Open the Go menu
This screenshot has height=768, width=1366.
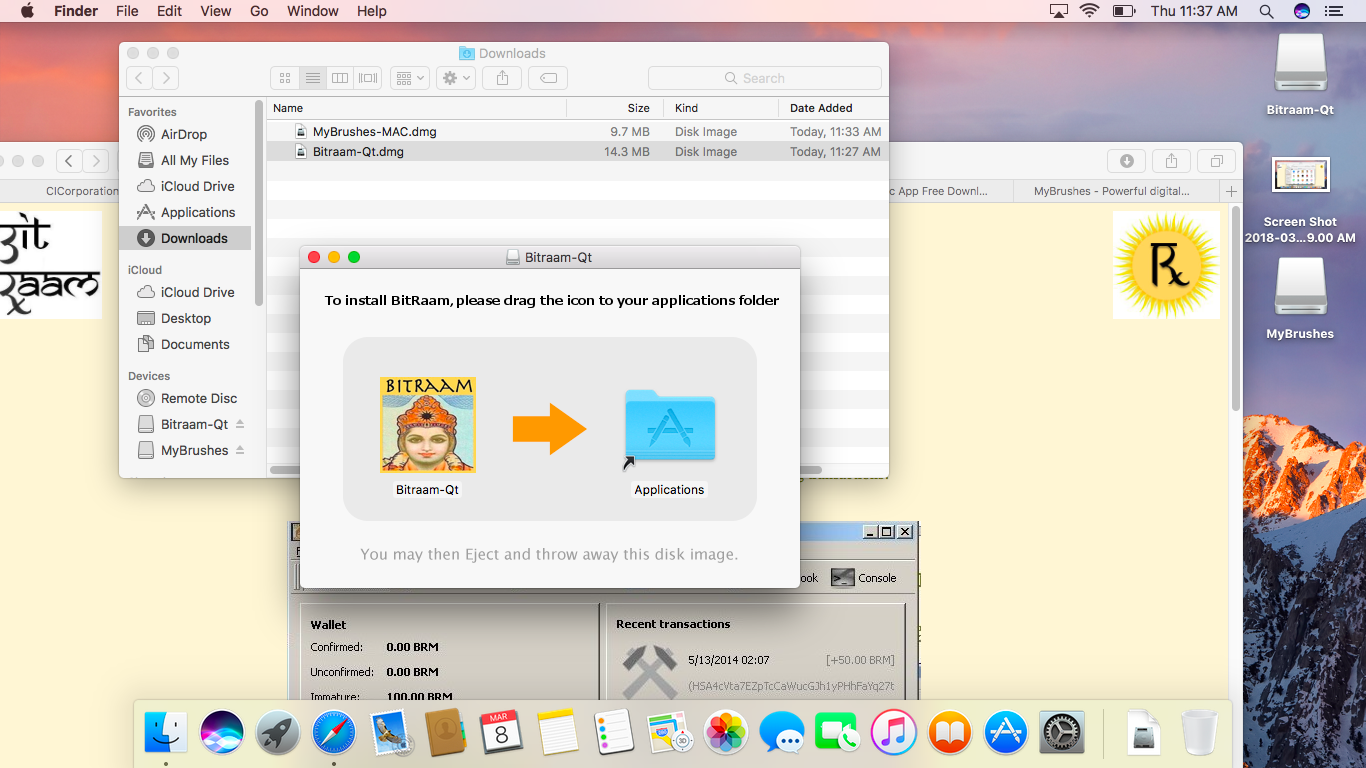259,11
